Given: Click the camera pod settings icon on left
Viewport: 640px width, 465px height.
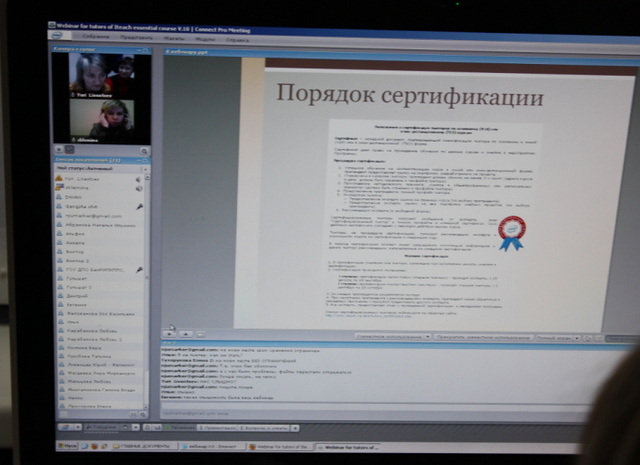Looking at the screenshot, I should point(59,150).
